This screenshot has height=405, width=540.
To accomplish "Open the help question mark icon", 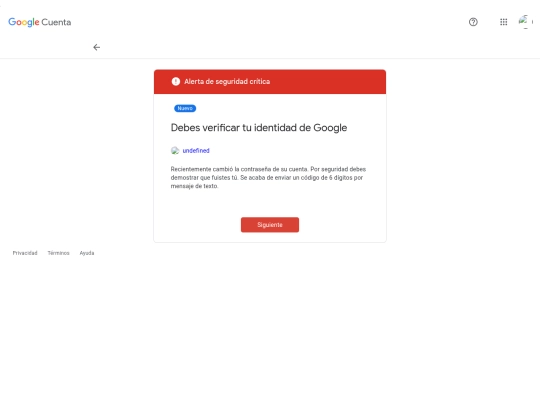I will coord(473,22).
